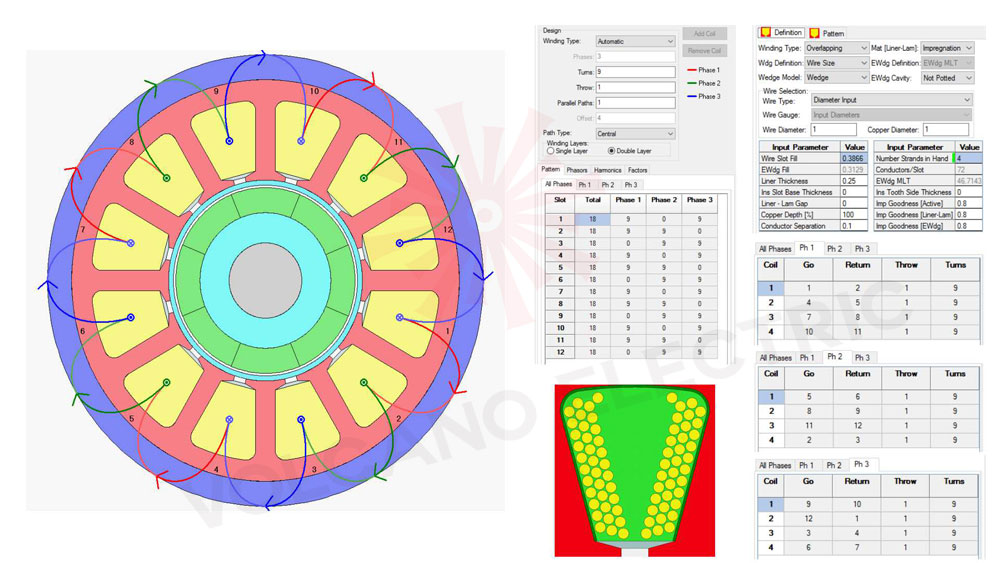Viewport: 1000px width, 563px height.
Task: Click the Imp Goodness [Active] value 0.8
Action: [x=969, y=203]
